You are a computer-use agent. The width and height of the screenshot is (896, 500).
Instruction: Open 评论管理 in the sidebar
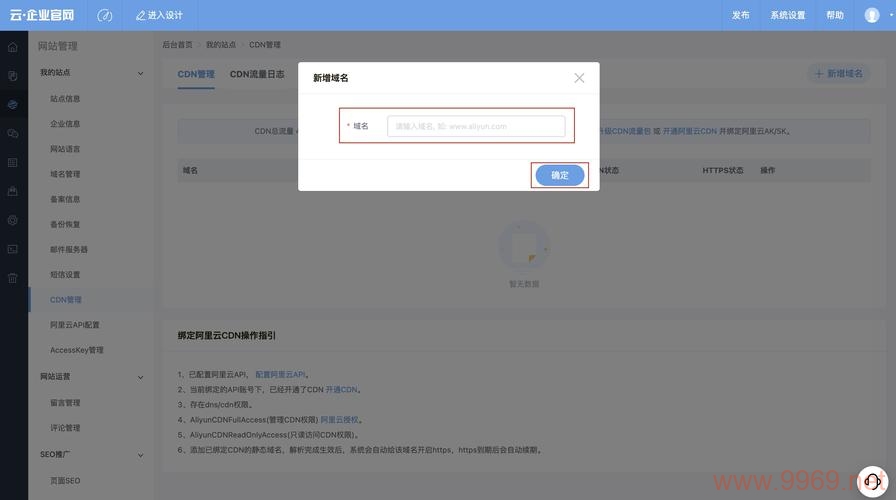(x=65, y=428)
